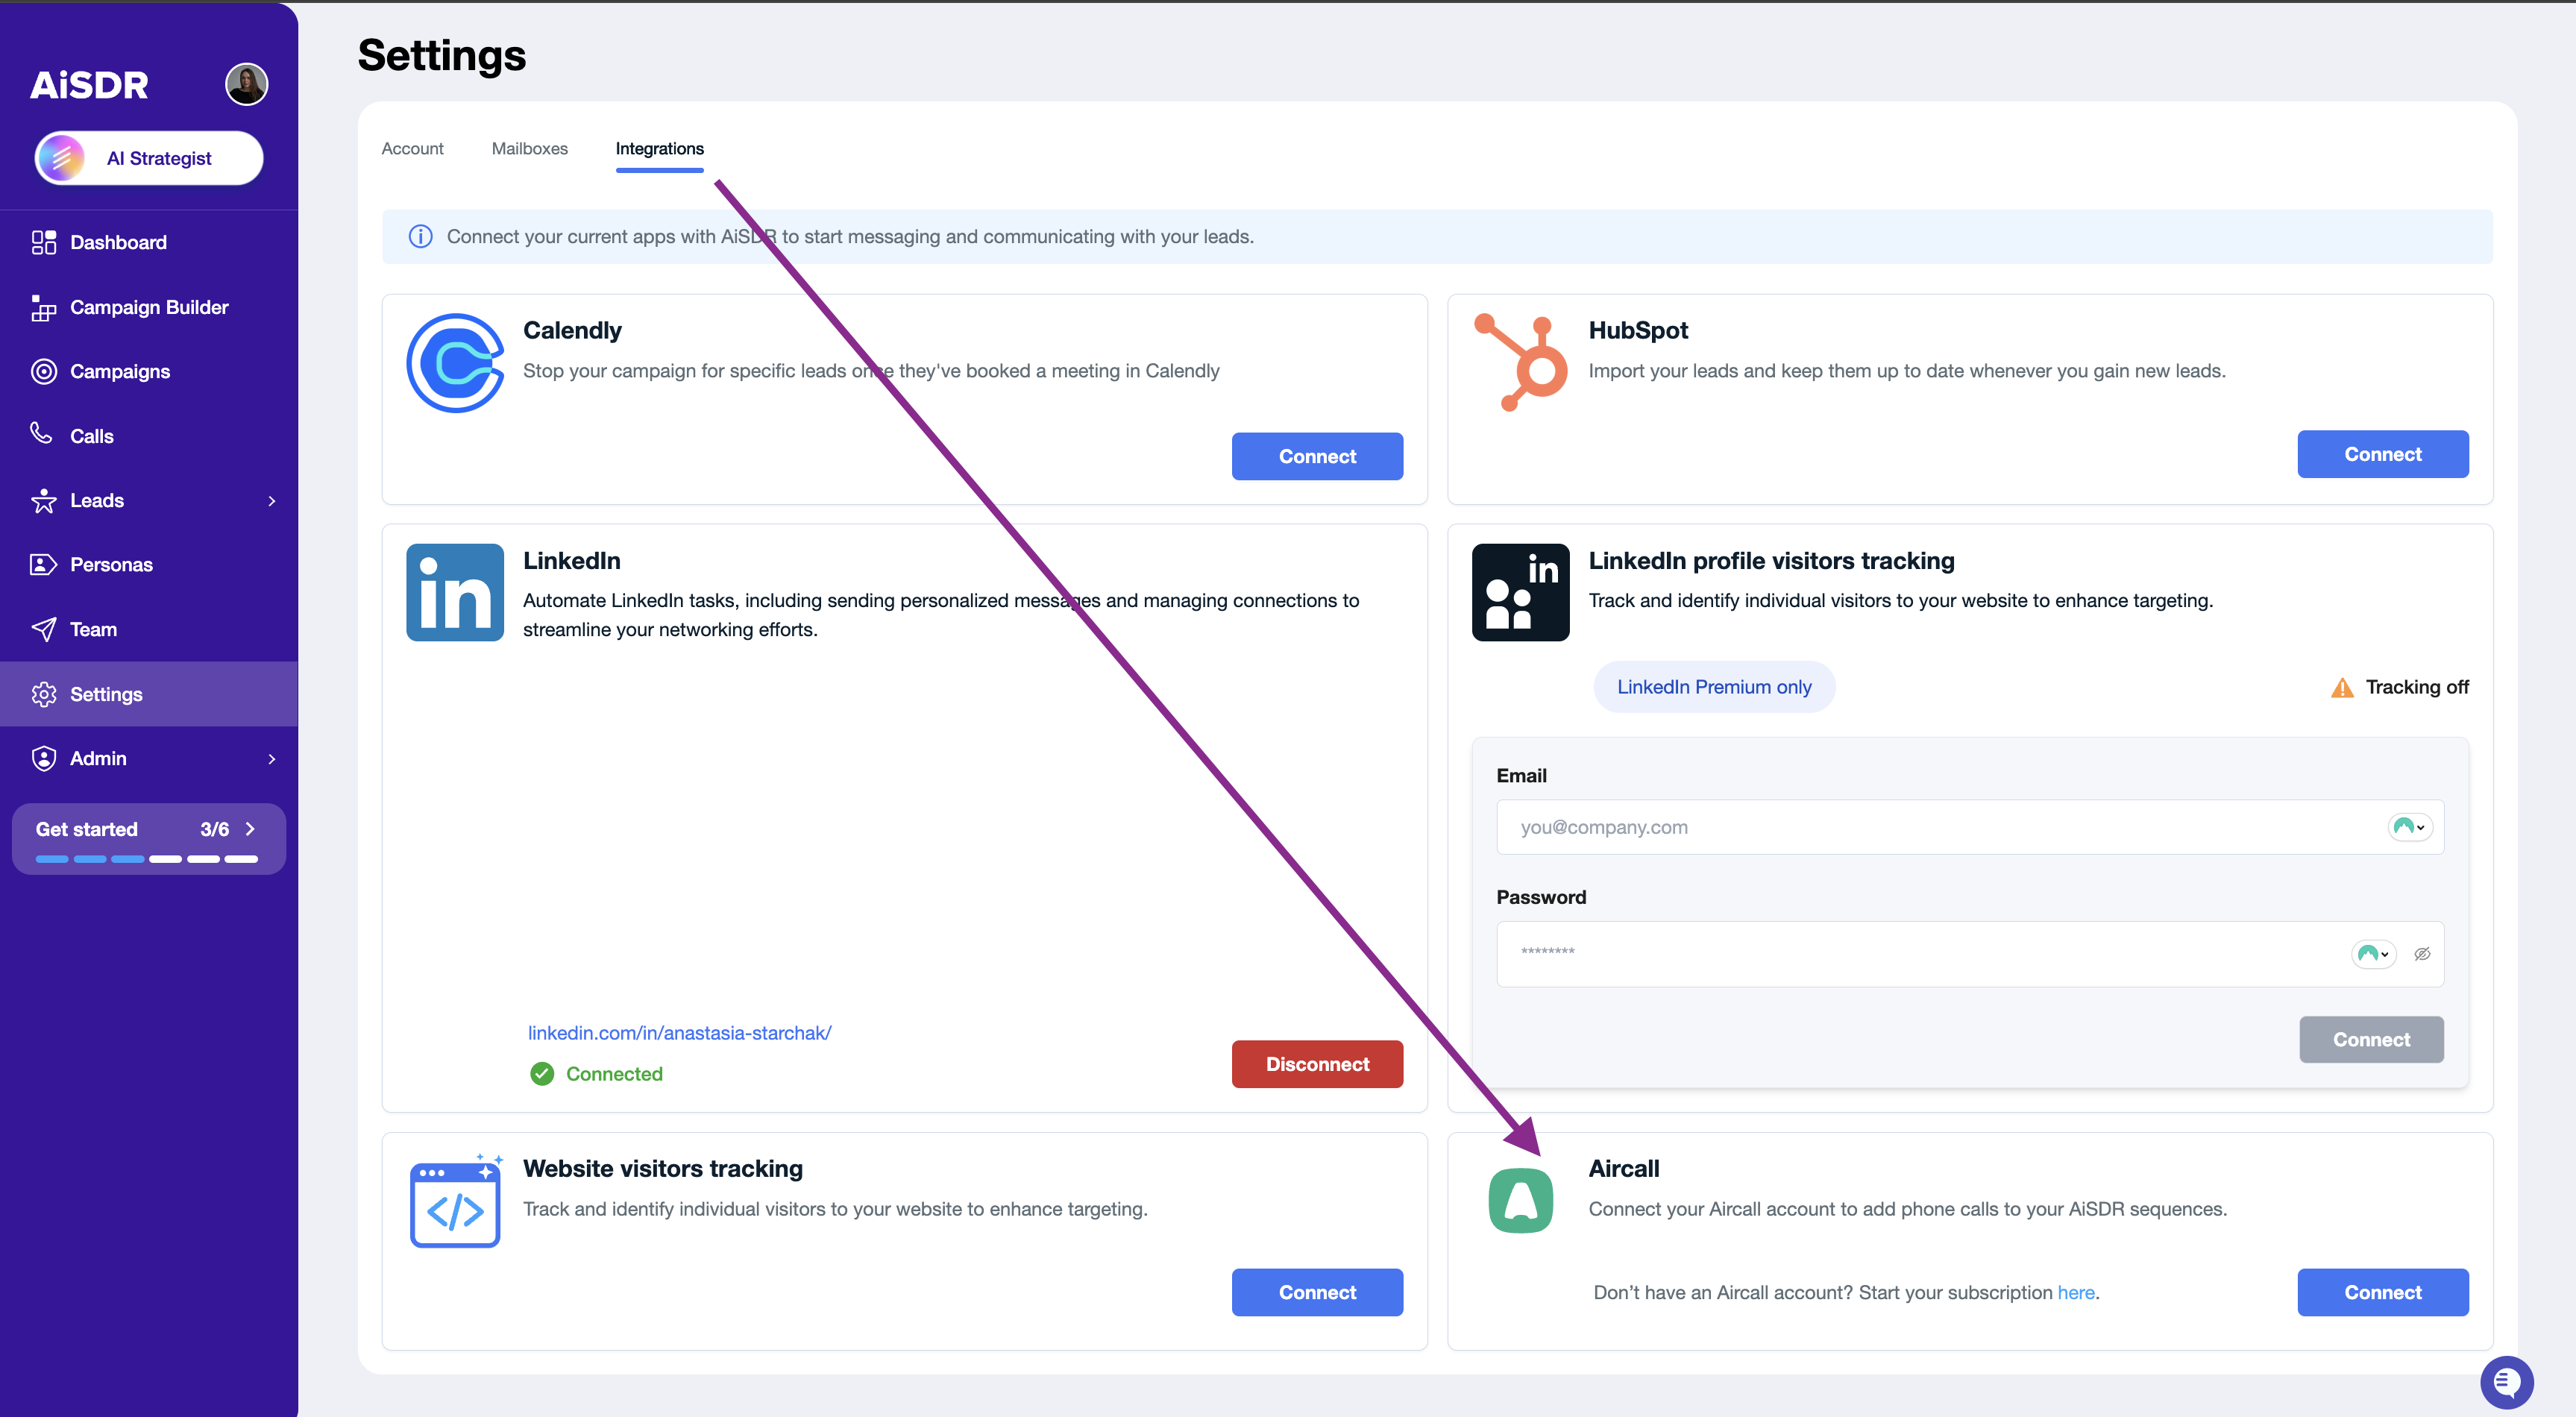Screen dimensions: 2576x1417
Task: Click the Tracking off warning icon
Action: [x=2342, y=687]
